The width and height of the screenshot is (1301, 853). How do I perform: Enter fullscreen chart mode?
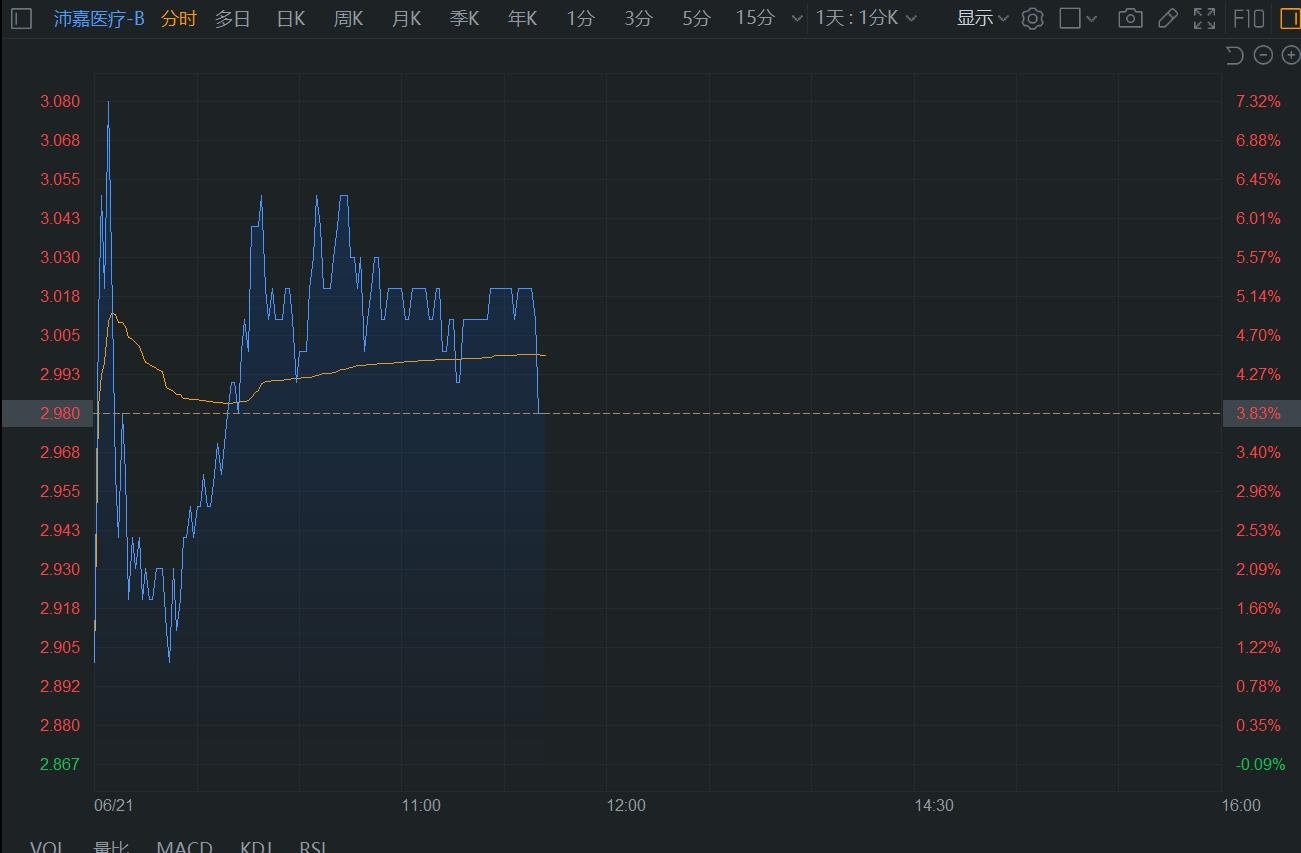pyautogui.click(x=1205, y=18)
